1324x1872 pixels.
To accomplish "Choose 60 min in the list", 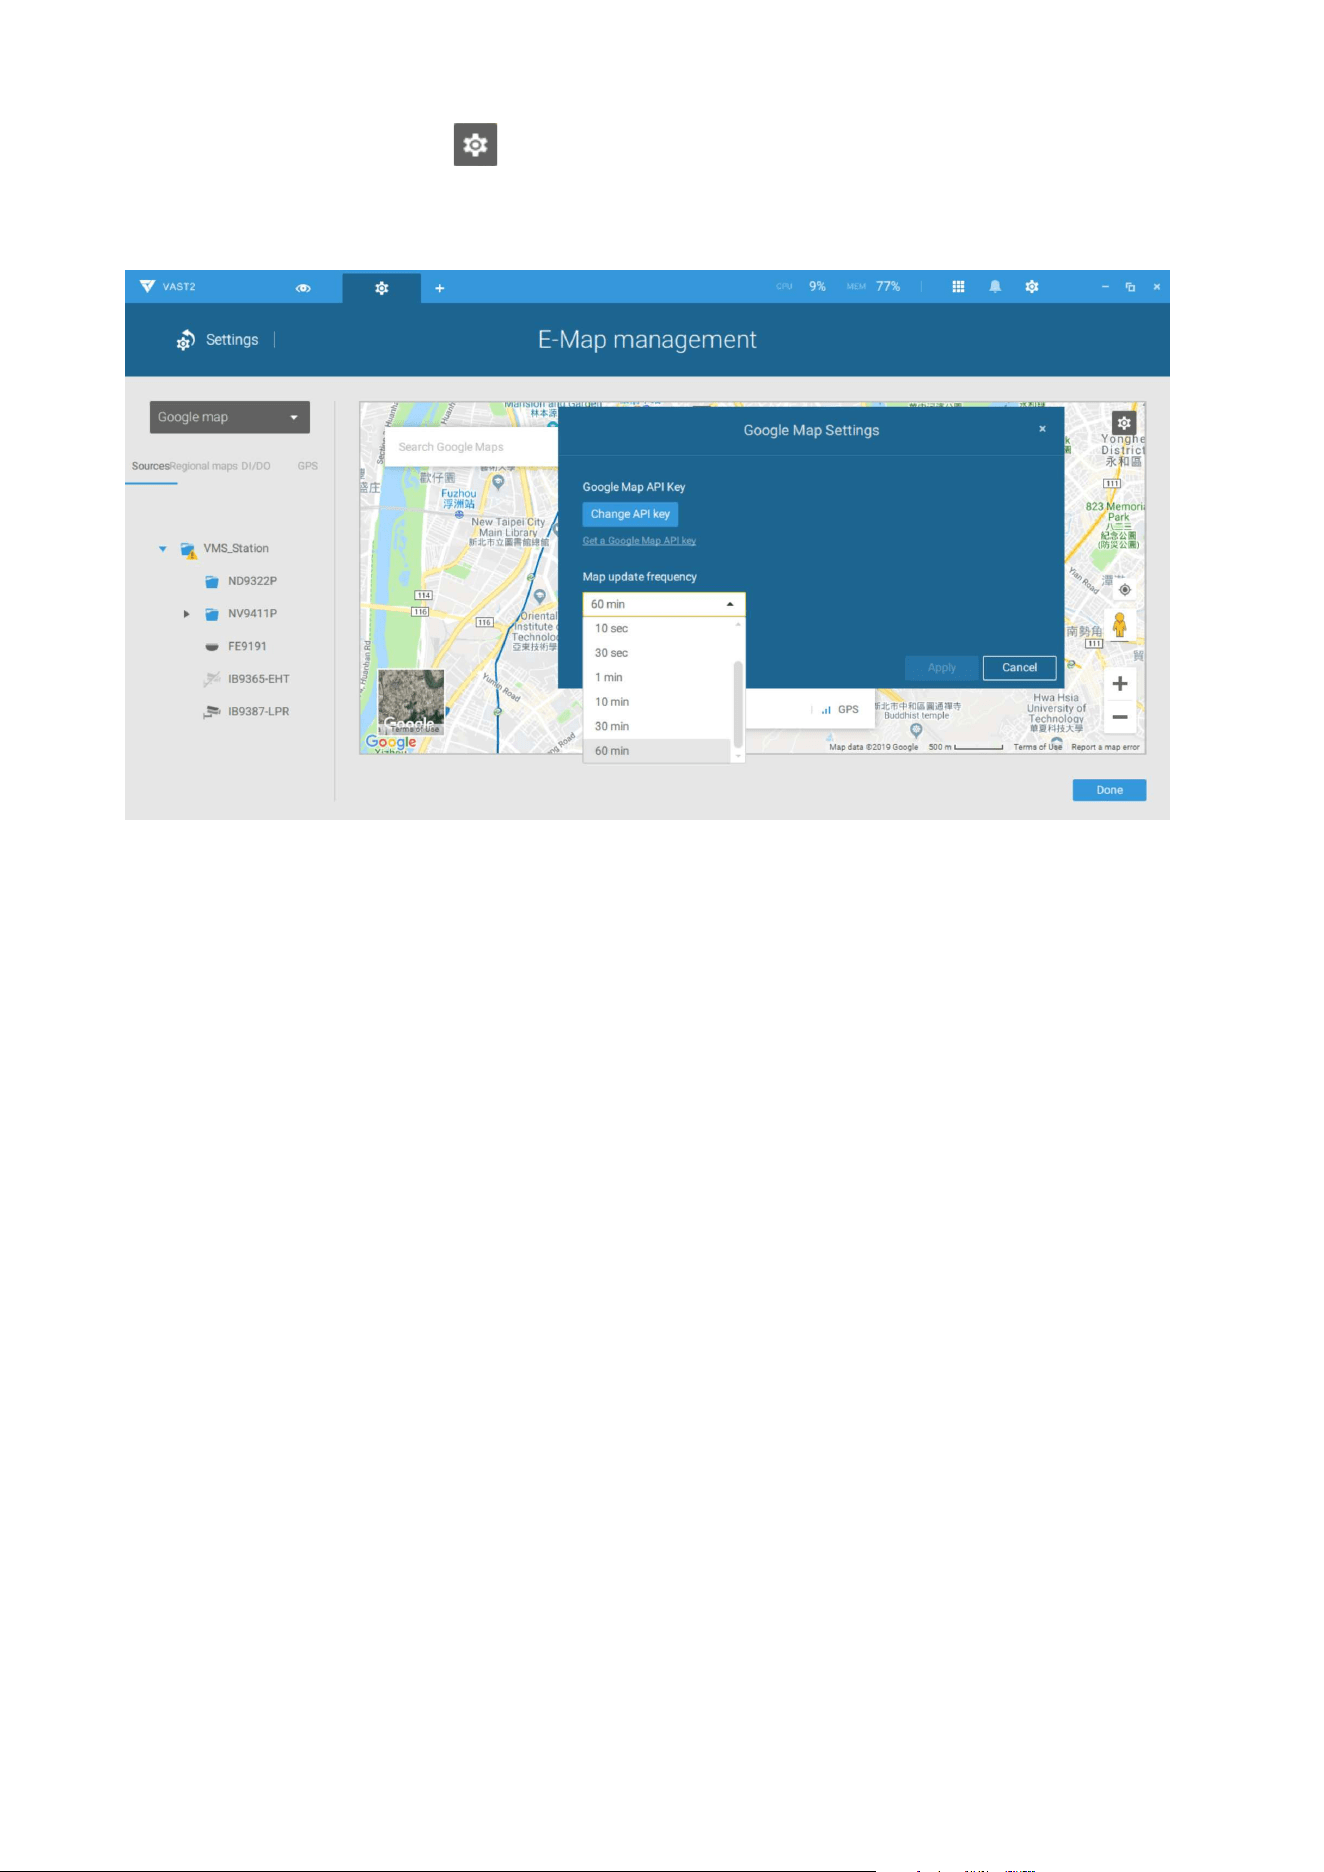I will [x=659, y=751].
